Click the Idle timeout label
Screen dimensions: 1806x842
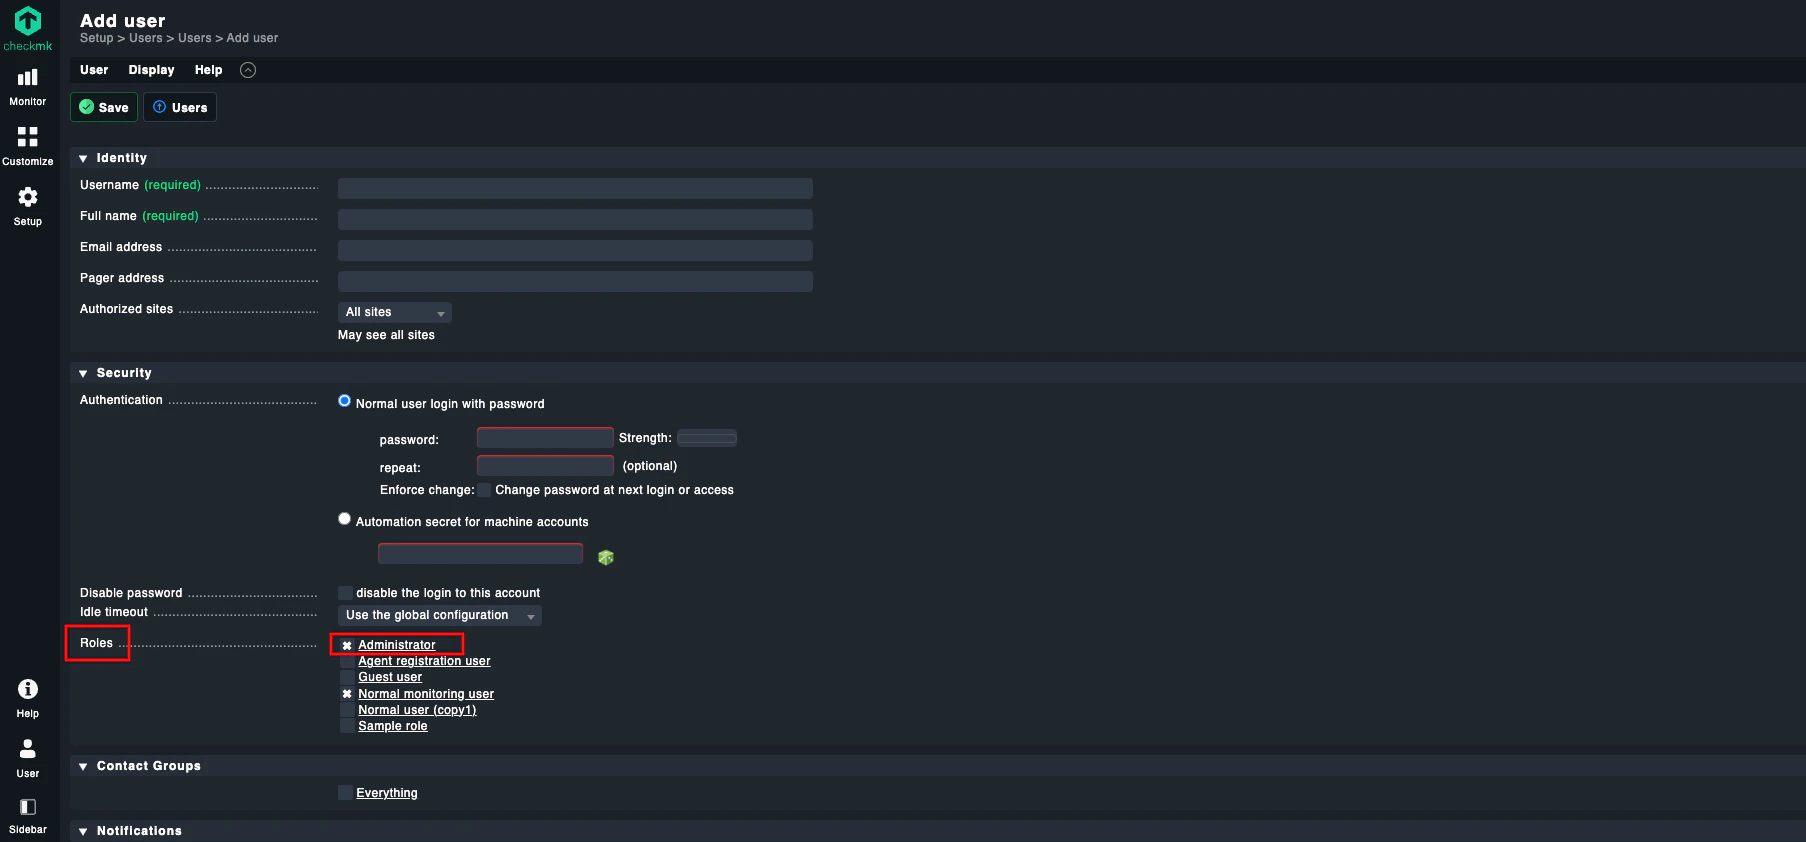[114, 612]
